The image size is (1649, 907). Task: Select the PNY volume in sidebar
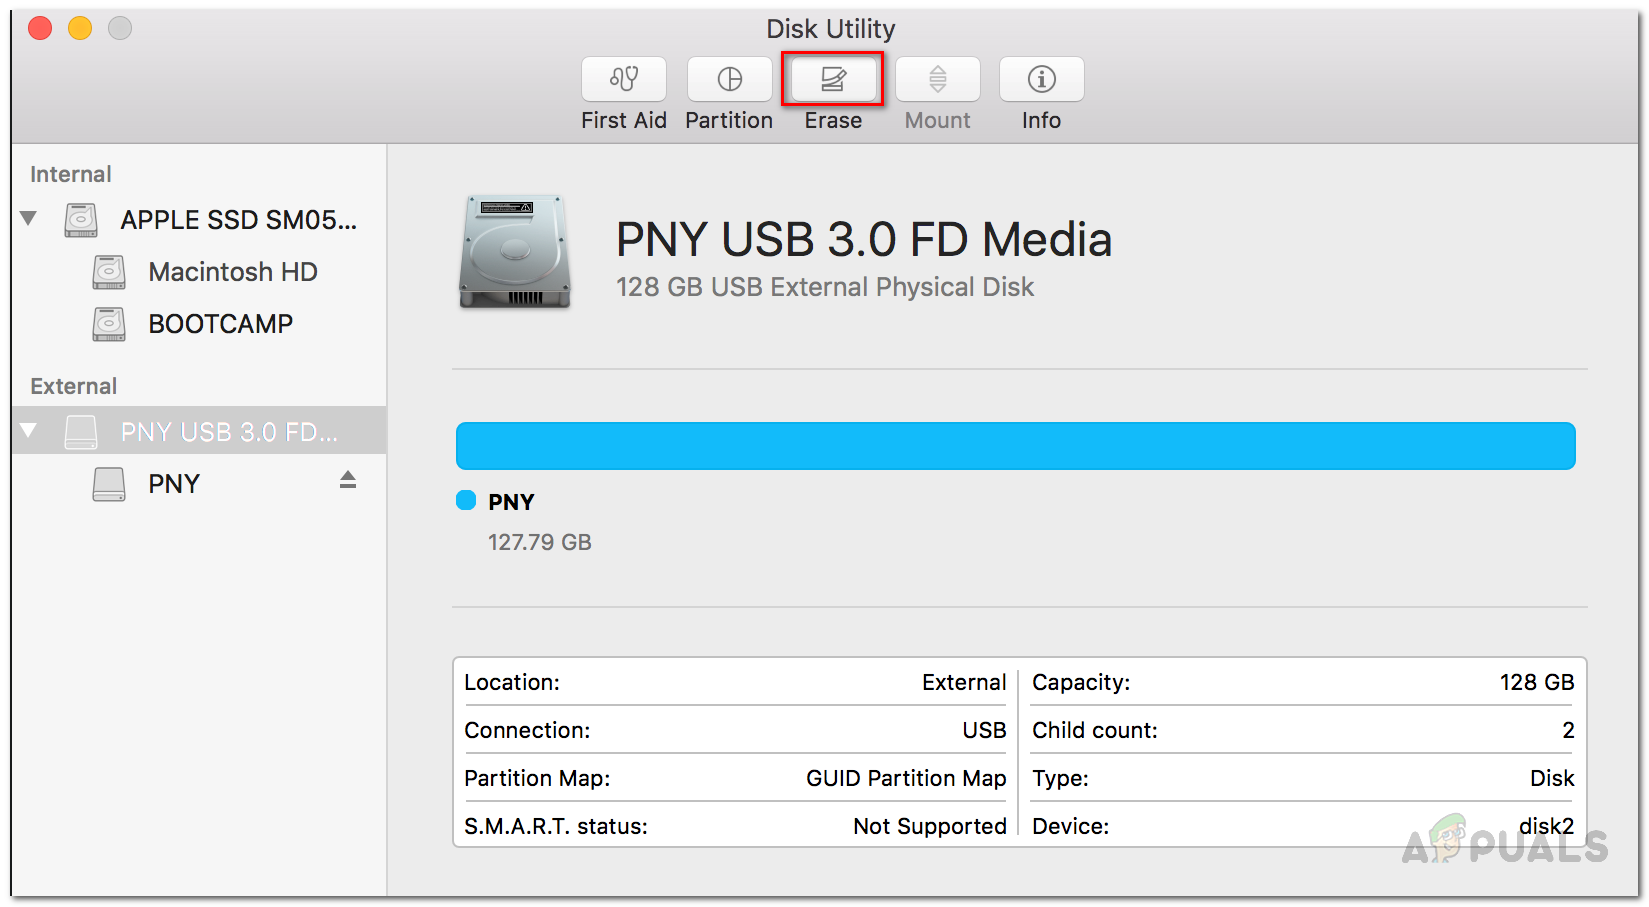pyautogui.click(x=174, y=484)
